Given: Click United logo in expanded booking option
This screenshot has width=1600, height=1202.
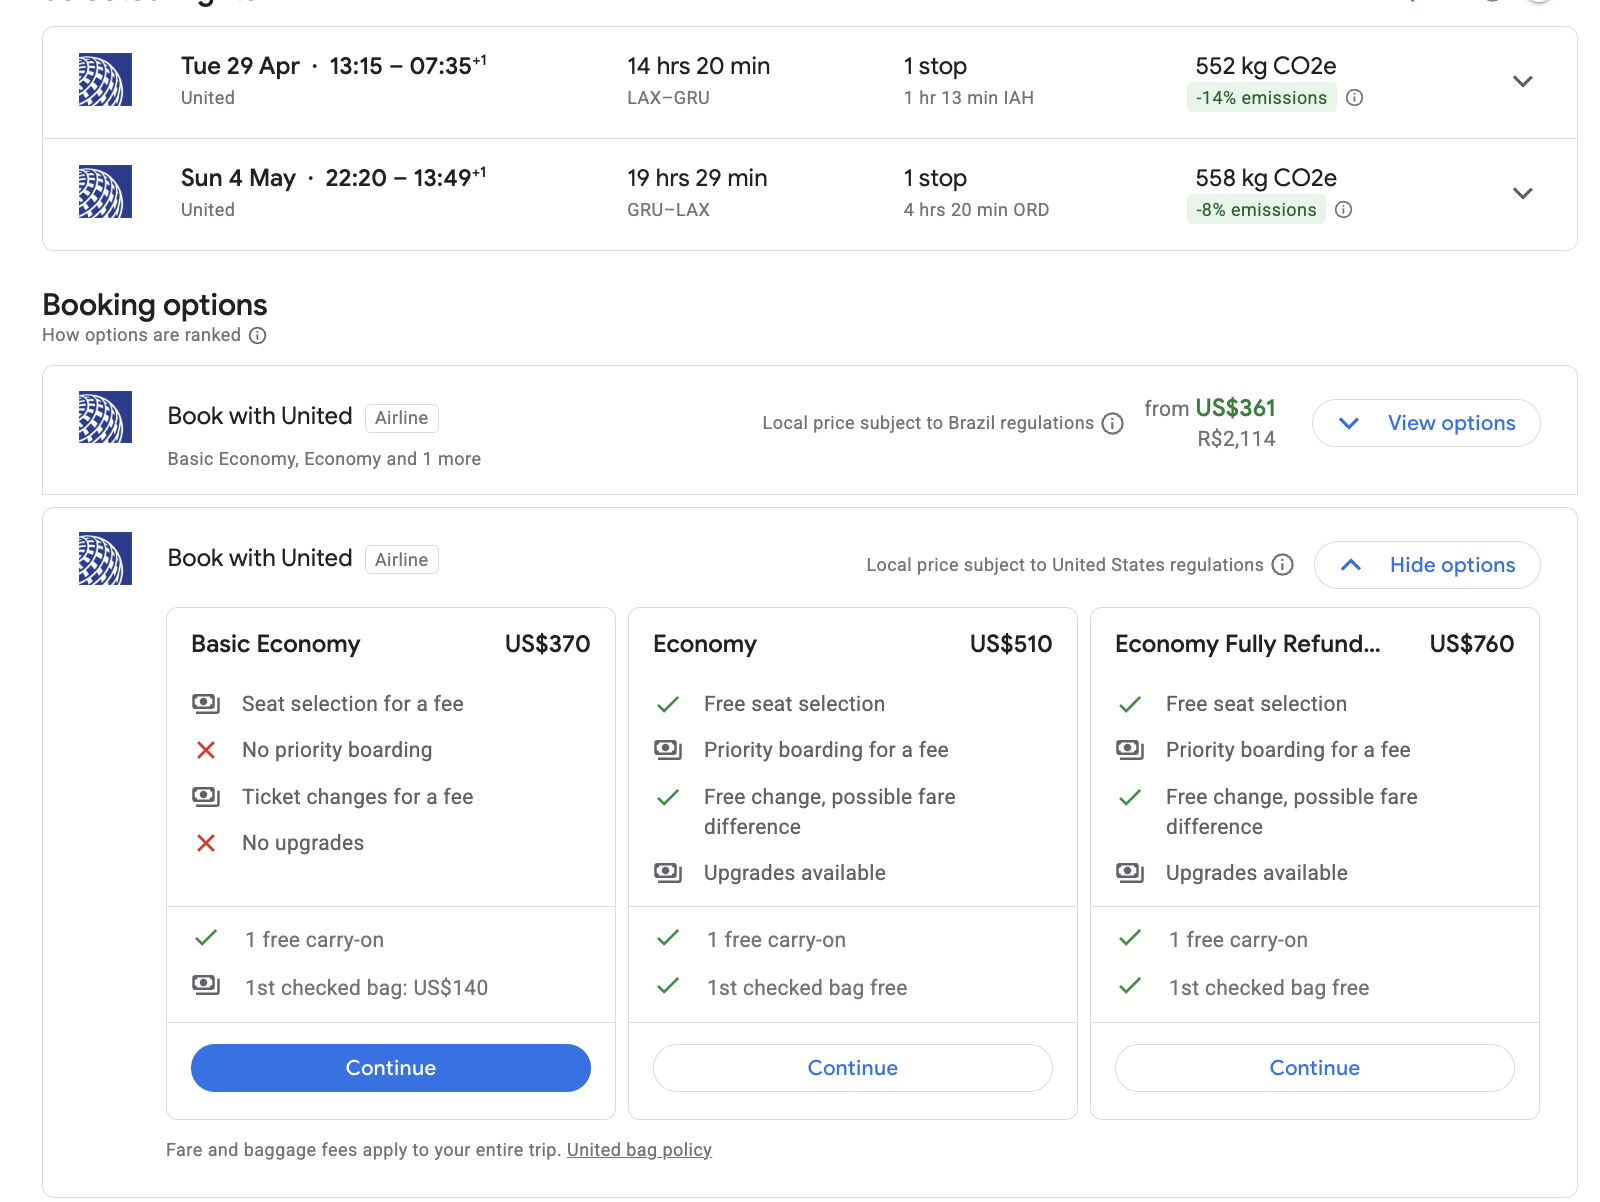Looking at the screenshot, I should coord(105,559).
